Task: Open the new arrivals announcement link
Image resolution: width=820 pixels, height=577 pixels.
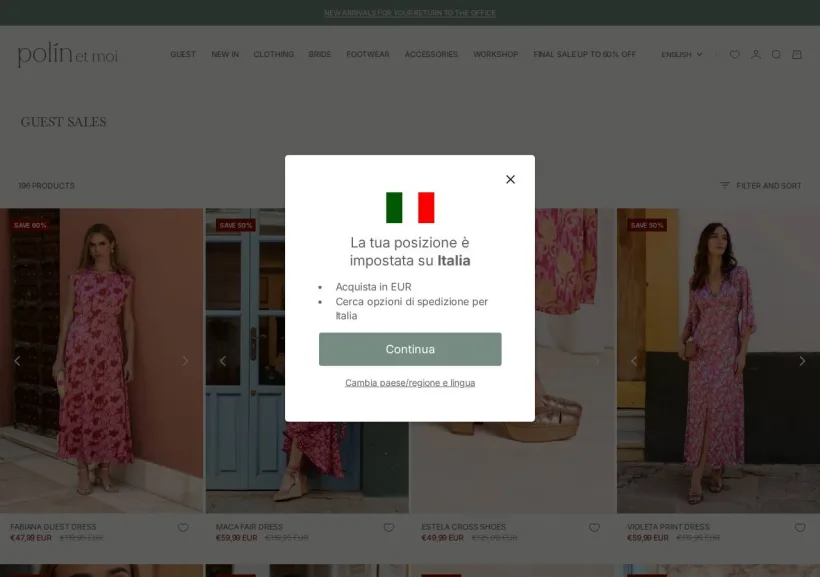Action: [x=410, y=13]
